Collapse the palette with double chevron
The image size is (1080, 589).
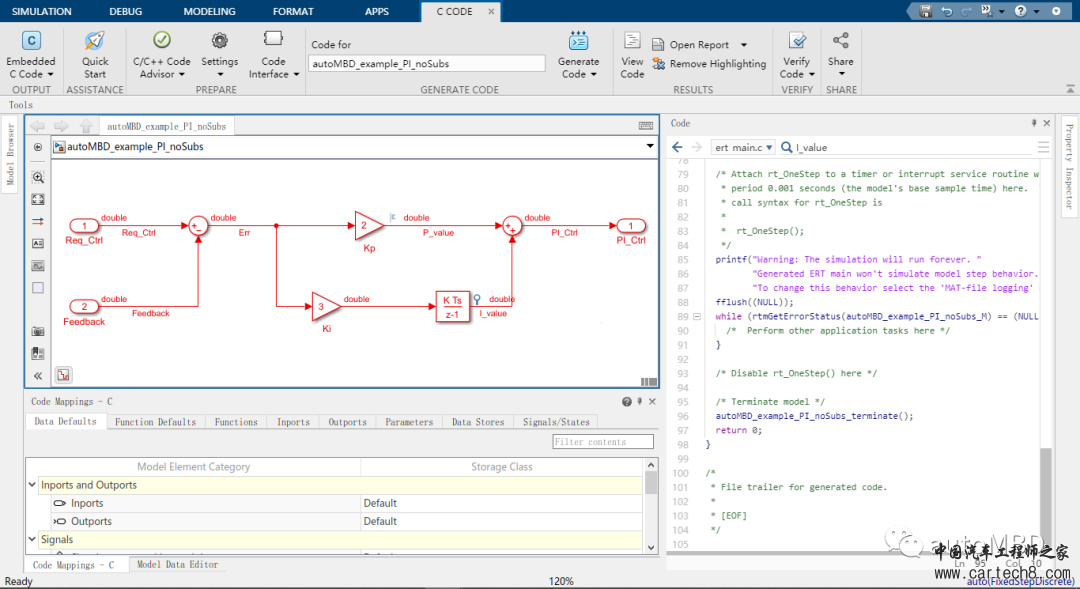click(38, 375)
